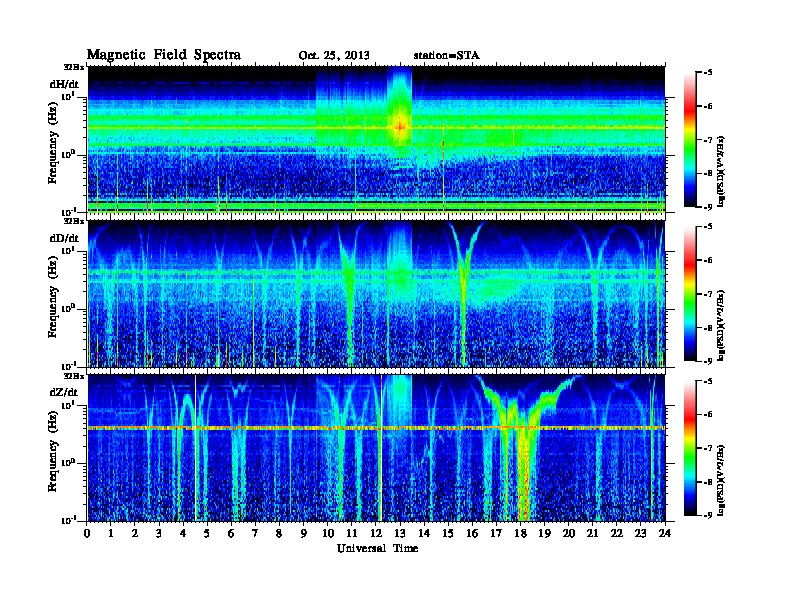Viewport: 792px width, 612px height.
Task: Click the hour 23 tick label
Action: pyautogui.click(x=641, y=533)
